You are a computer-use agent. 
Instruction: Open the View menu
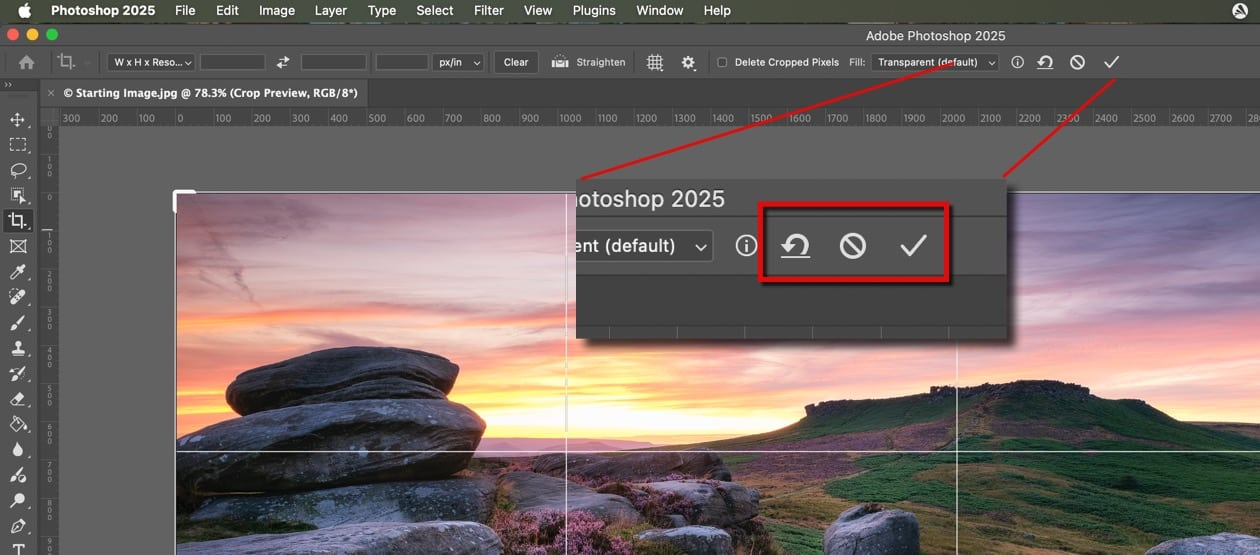538,11
